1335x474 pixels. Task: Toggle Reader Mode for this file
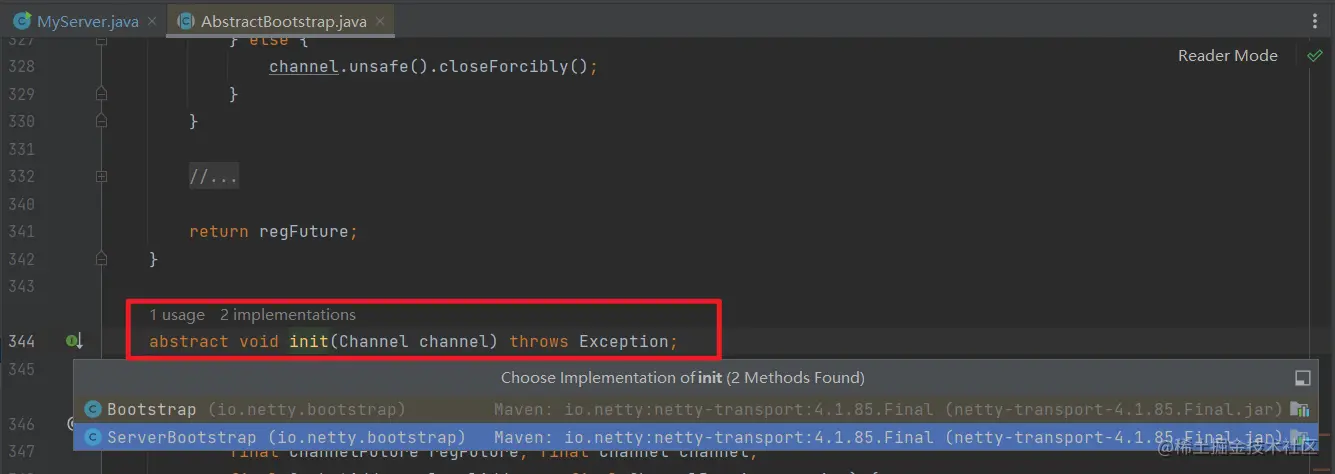point(1227,56)
